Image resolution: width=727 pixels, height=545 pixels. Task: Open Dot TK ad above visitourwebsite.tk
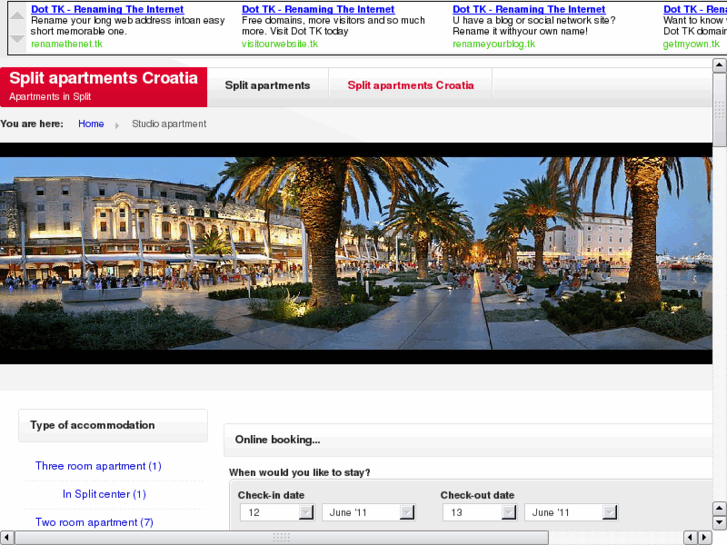tap(318, 9)
